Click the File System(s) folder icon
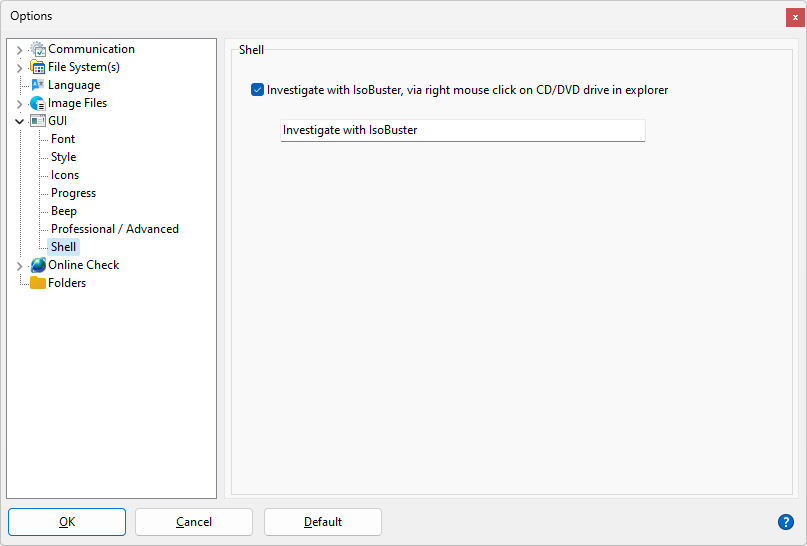This screenshot has height=546, width=807. pos(38,67)
